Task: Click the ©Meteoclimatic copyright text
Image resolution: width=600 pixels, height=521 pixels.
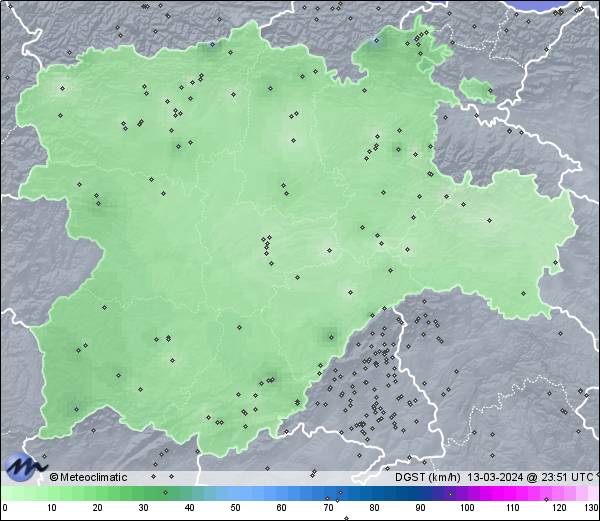Action: click(x=88, y=477)
